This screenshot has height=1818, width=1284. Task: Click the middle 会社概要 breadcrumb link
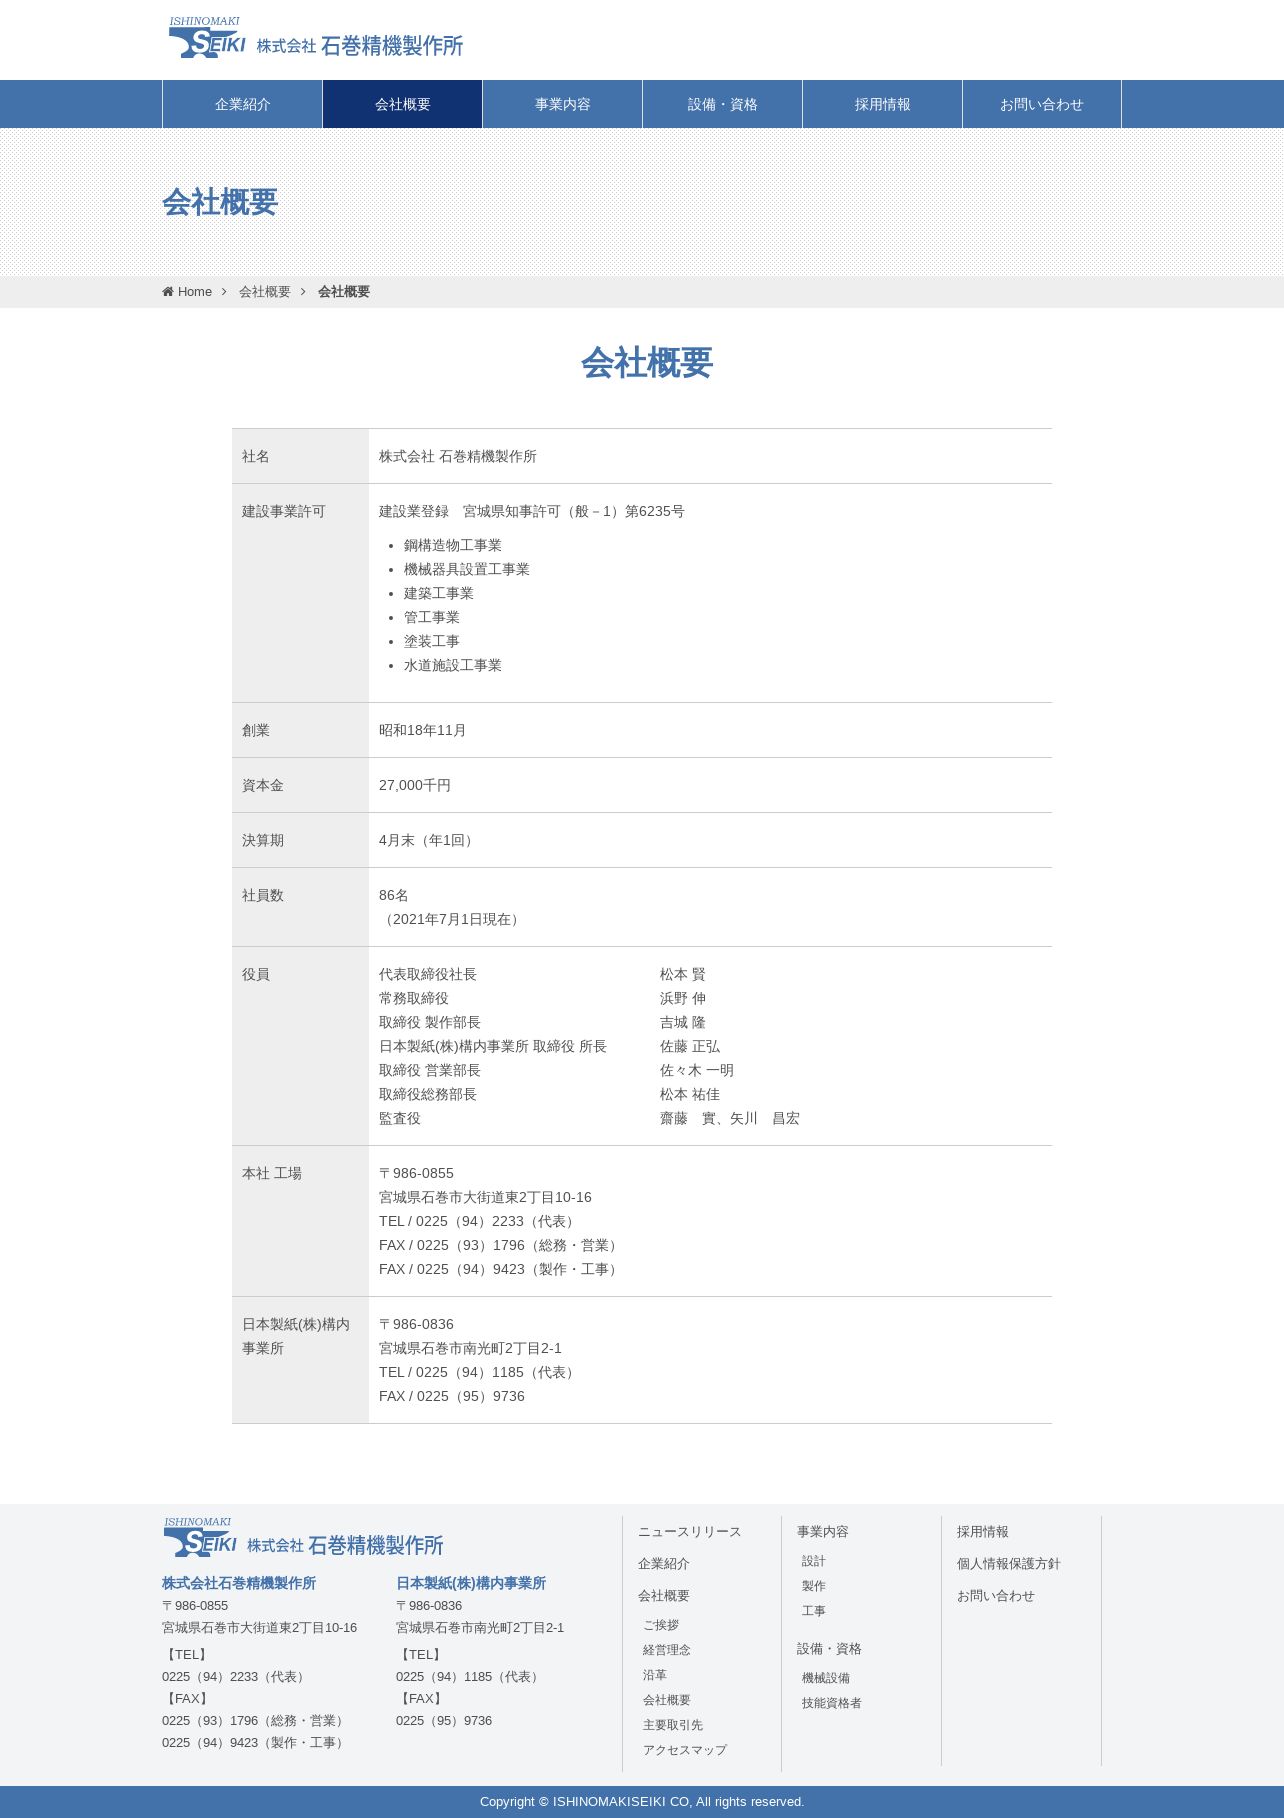click(265, 292)
